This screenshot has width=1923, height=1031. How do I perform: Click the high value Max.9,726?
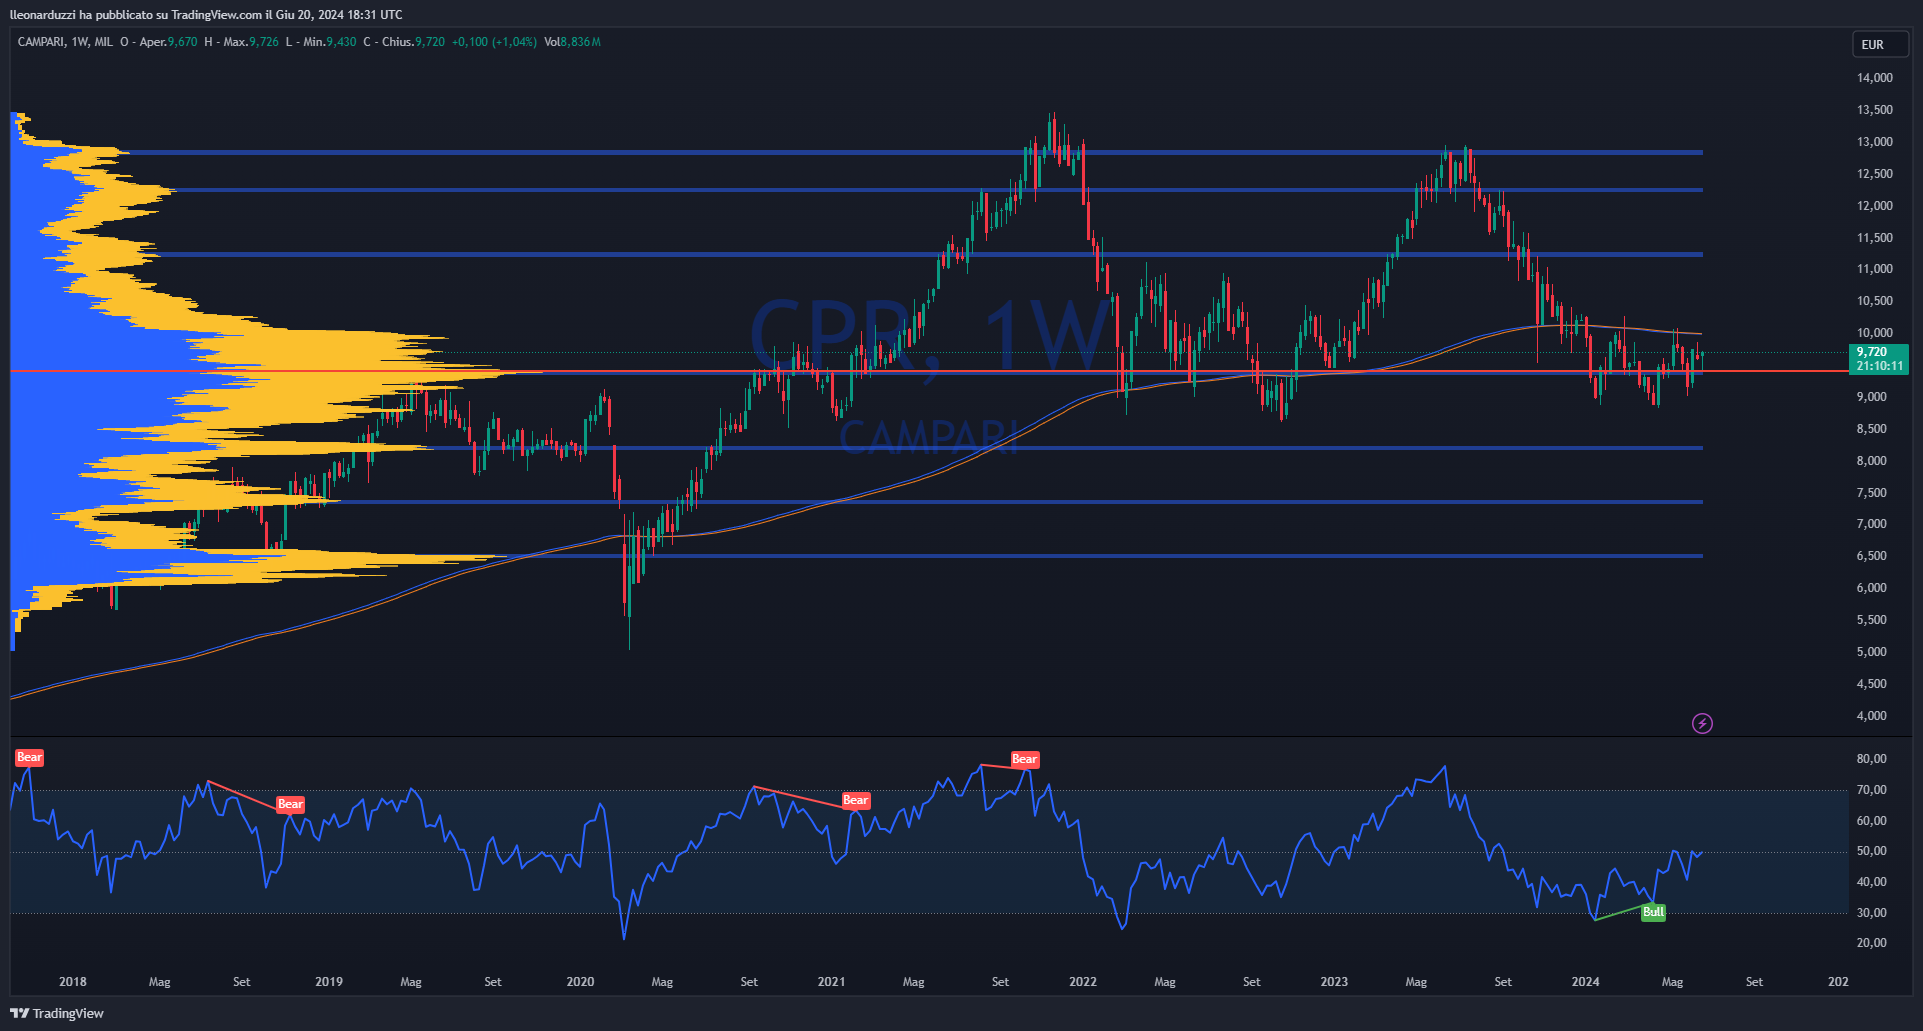pyautogui.click(x=242, y=42)
